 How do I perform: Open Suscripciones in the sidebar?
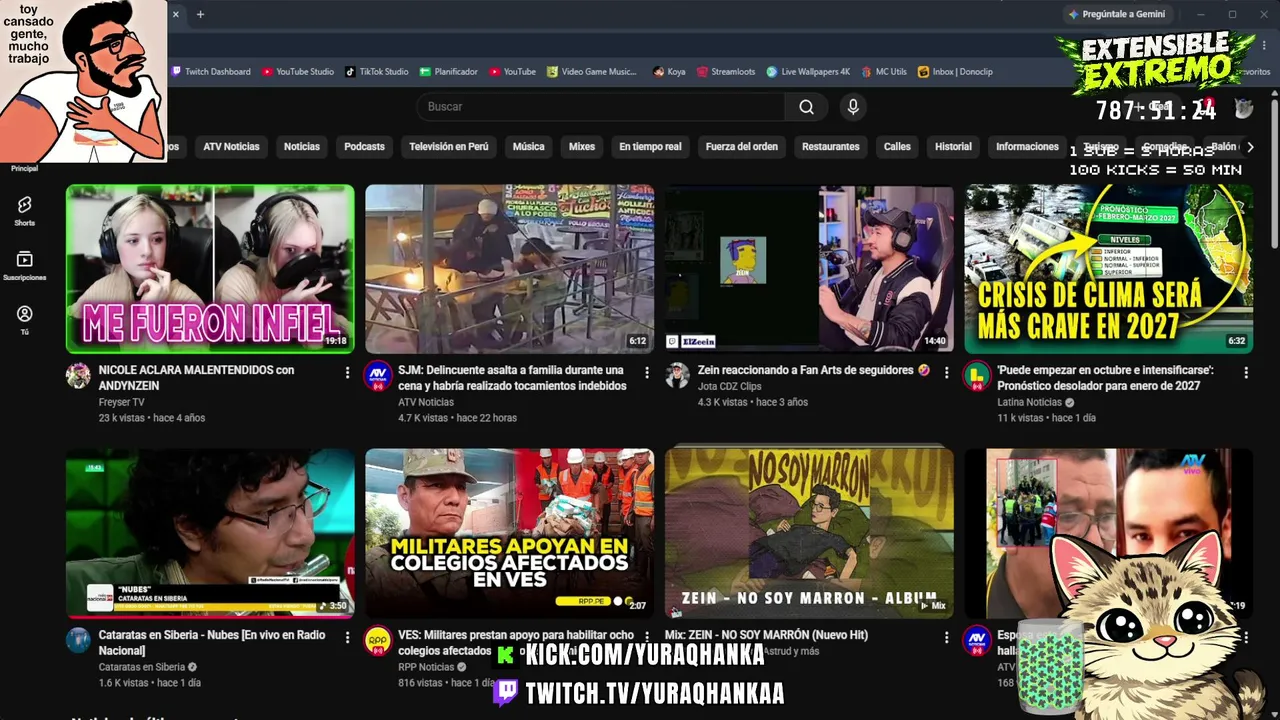(24, 265)
